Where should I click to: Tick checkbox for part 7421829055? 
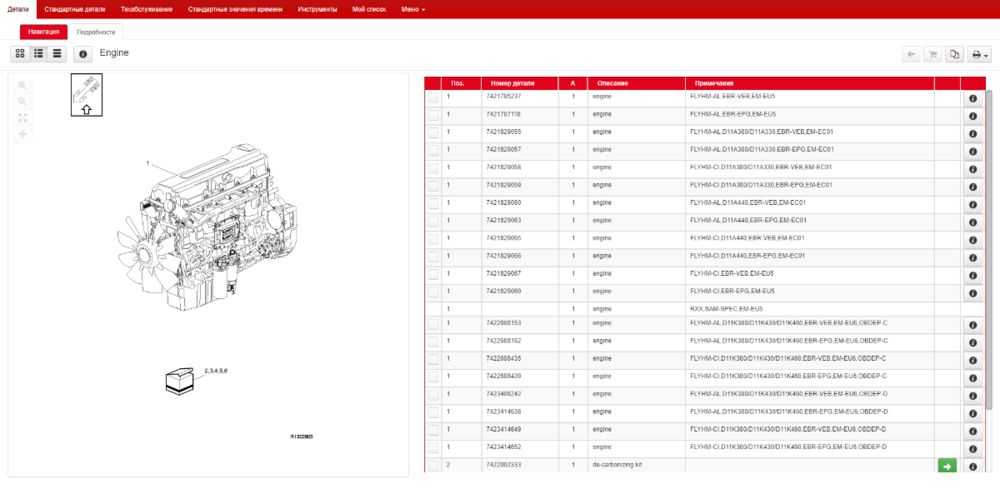click(x=433, y=132)
